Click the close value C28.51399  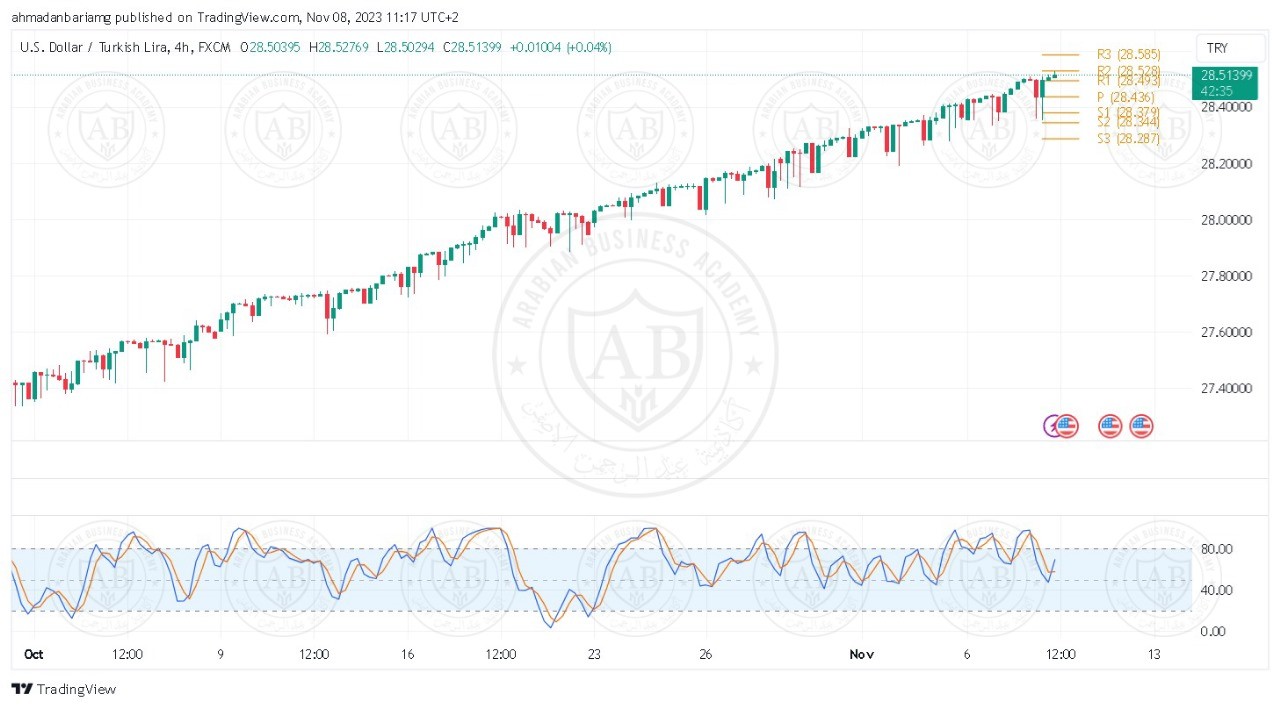tap(473, 47)
